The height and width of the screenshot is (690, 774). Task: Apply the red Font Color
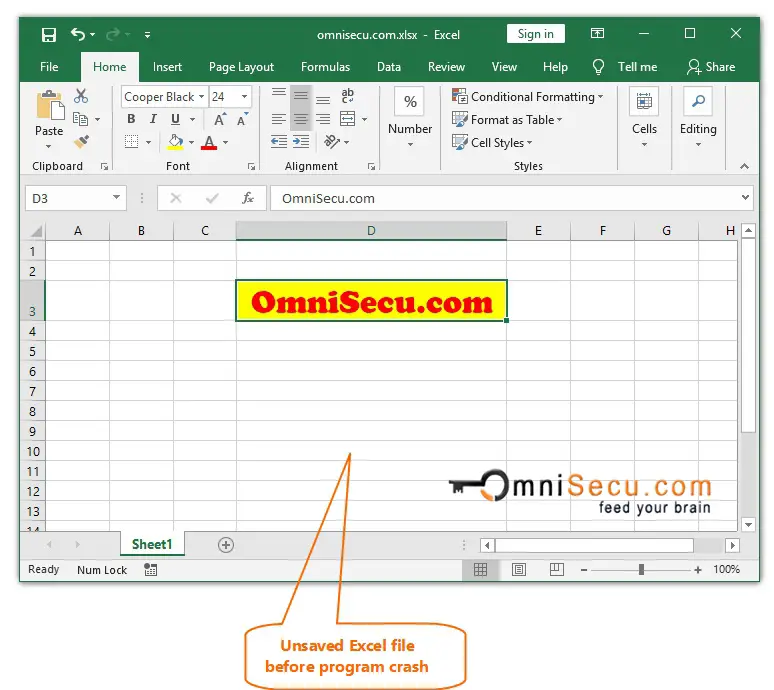[x=209, y=142]
